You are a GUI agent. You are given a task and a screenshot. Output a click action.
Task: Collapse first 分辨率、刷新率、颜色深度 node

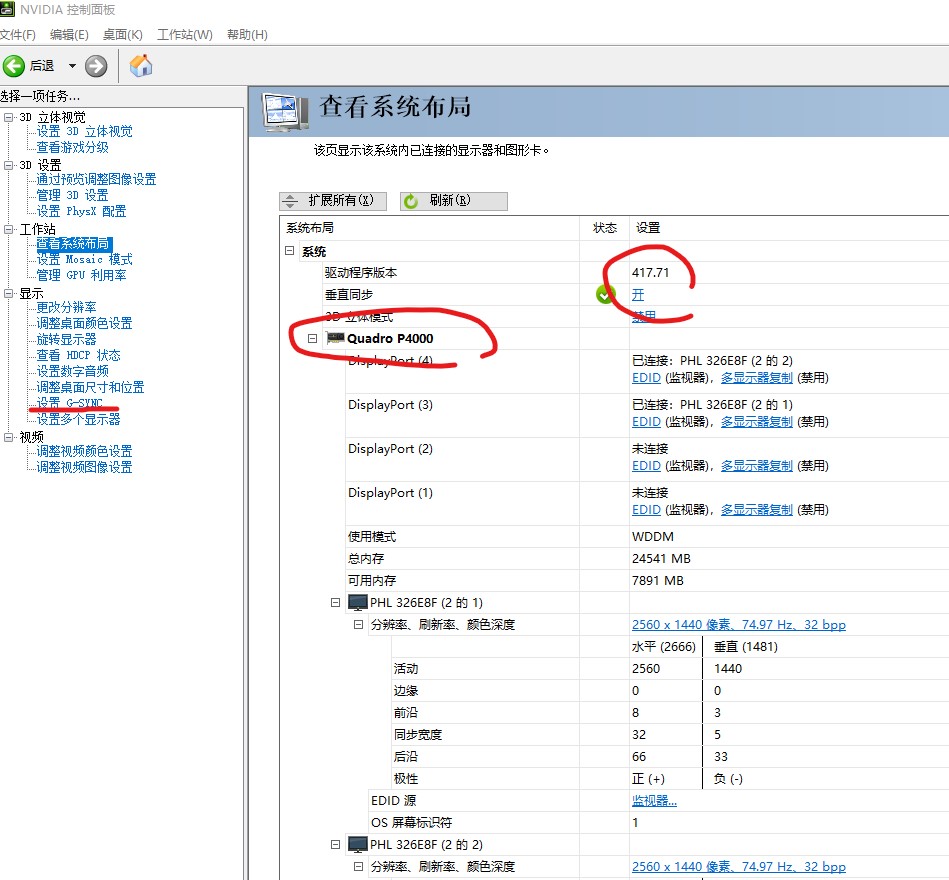(x=358, y=624)
